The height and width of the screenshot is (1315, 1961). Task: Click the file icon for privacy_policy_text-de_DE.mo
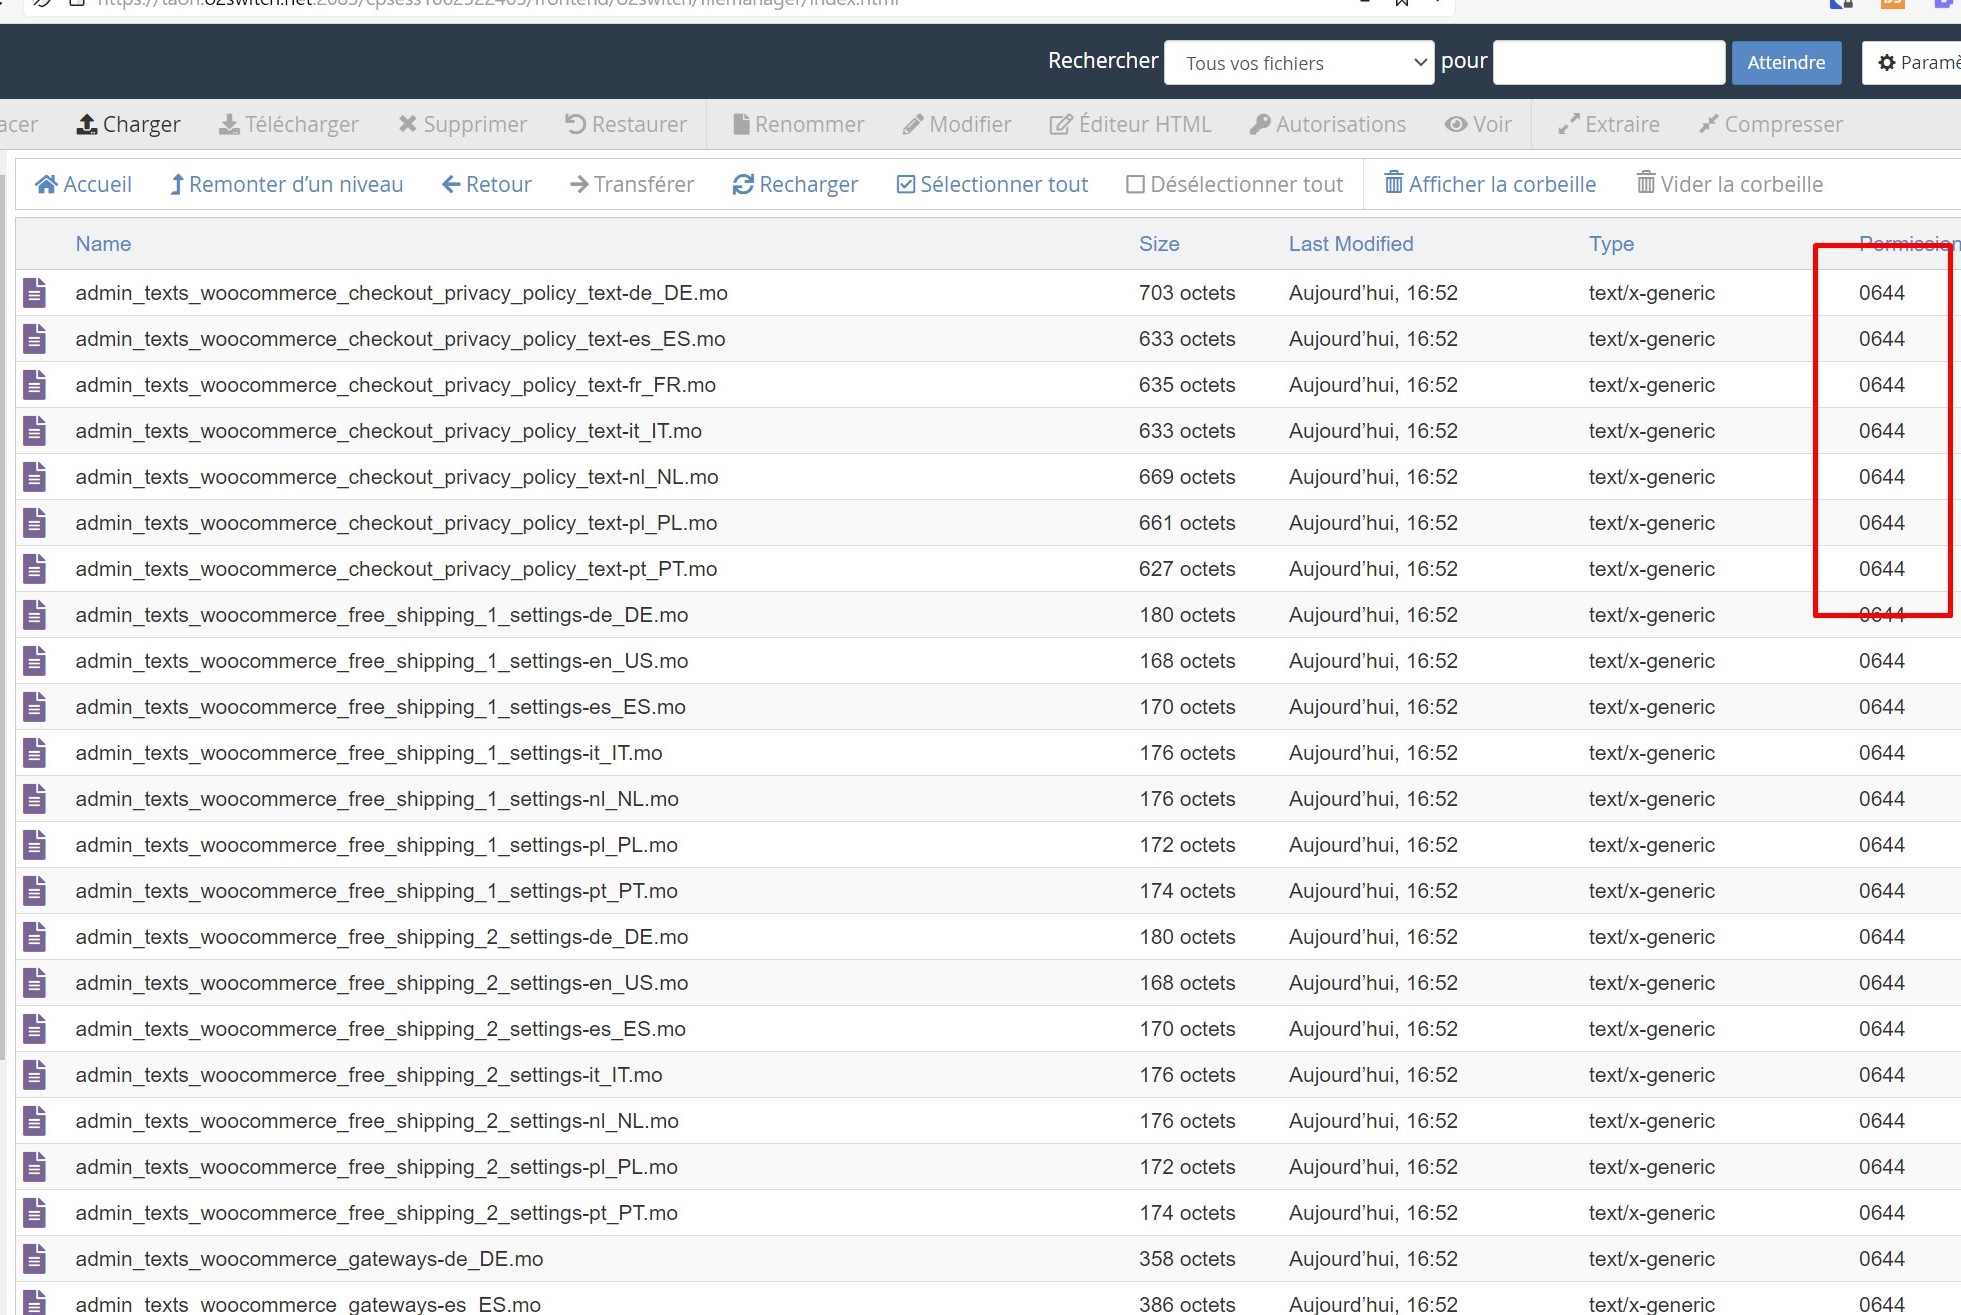[35, 293]
